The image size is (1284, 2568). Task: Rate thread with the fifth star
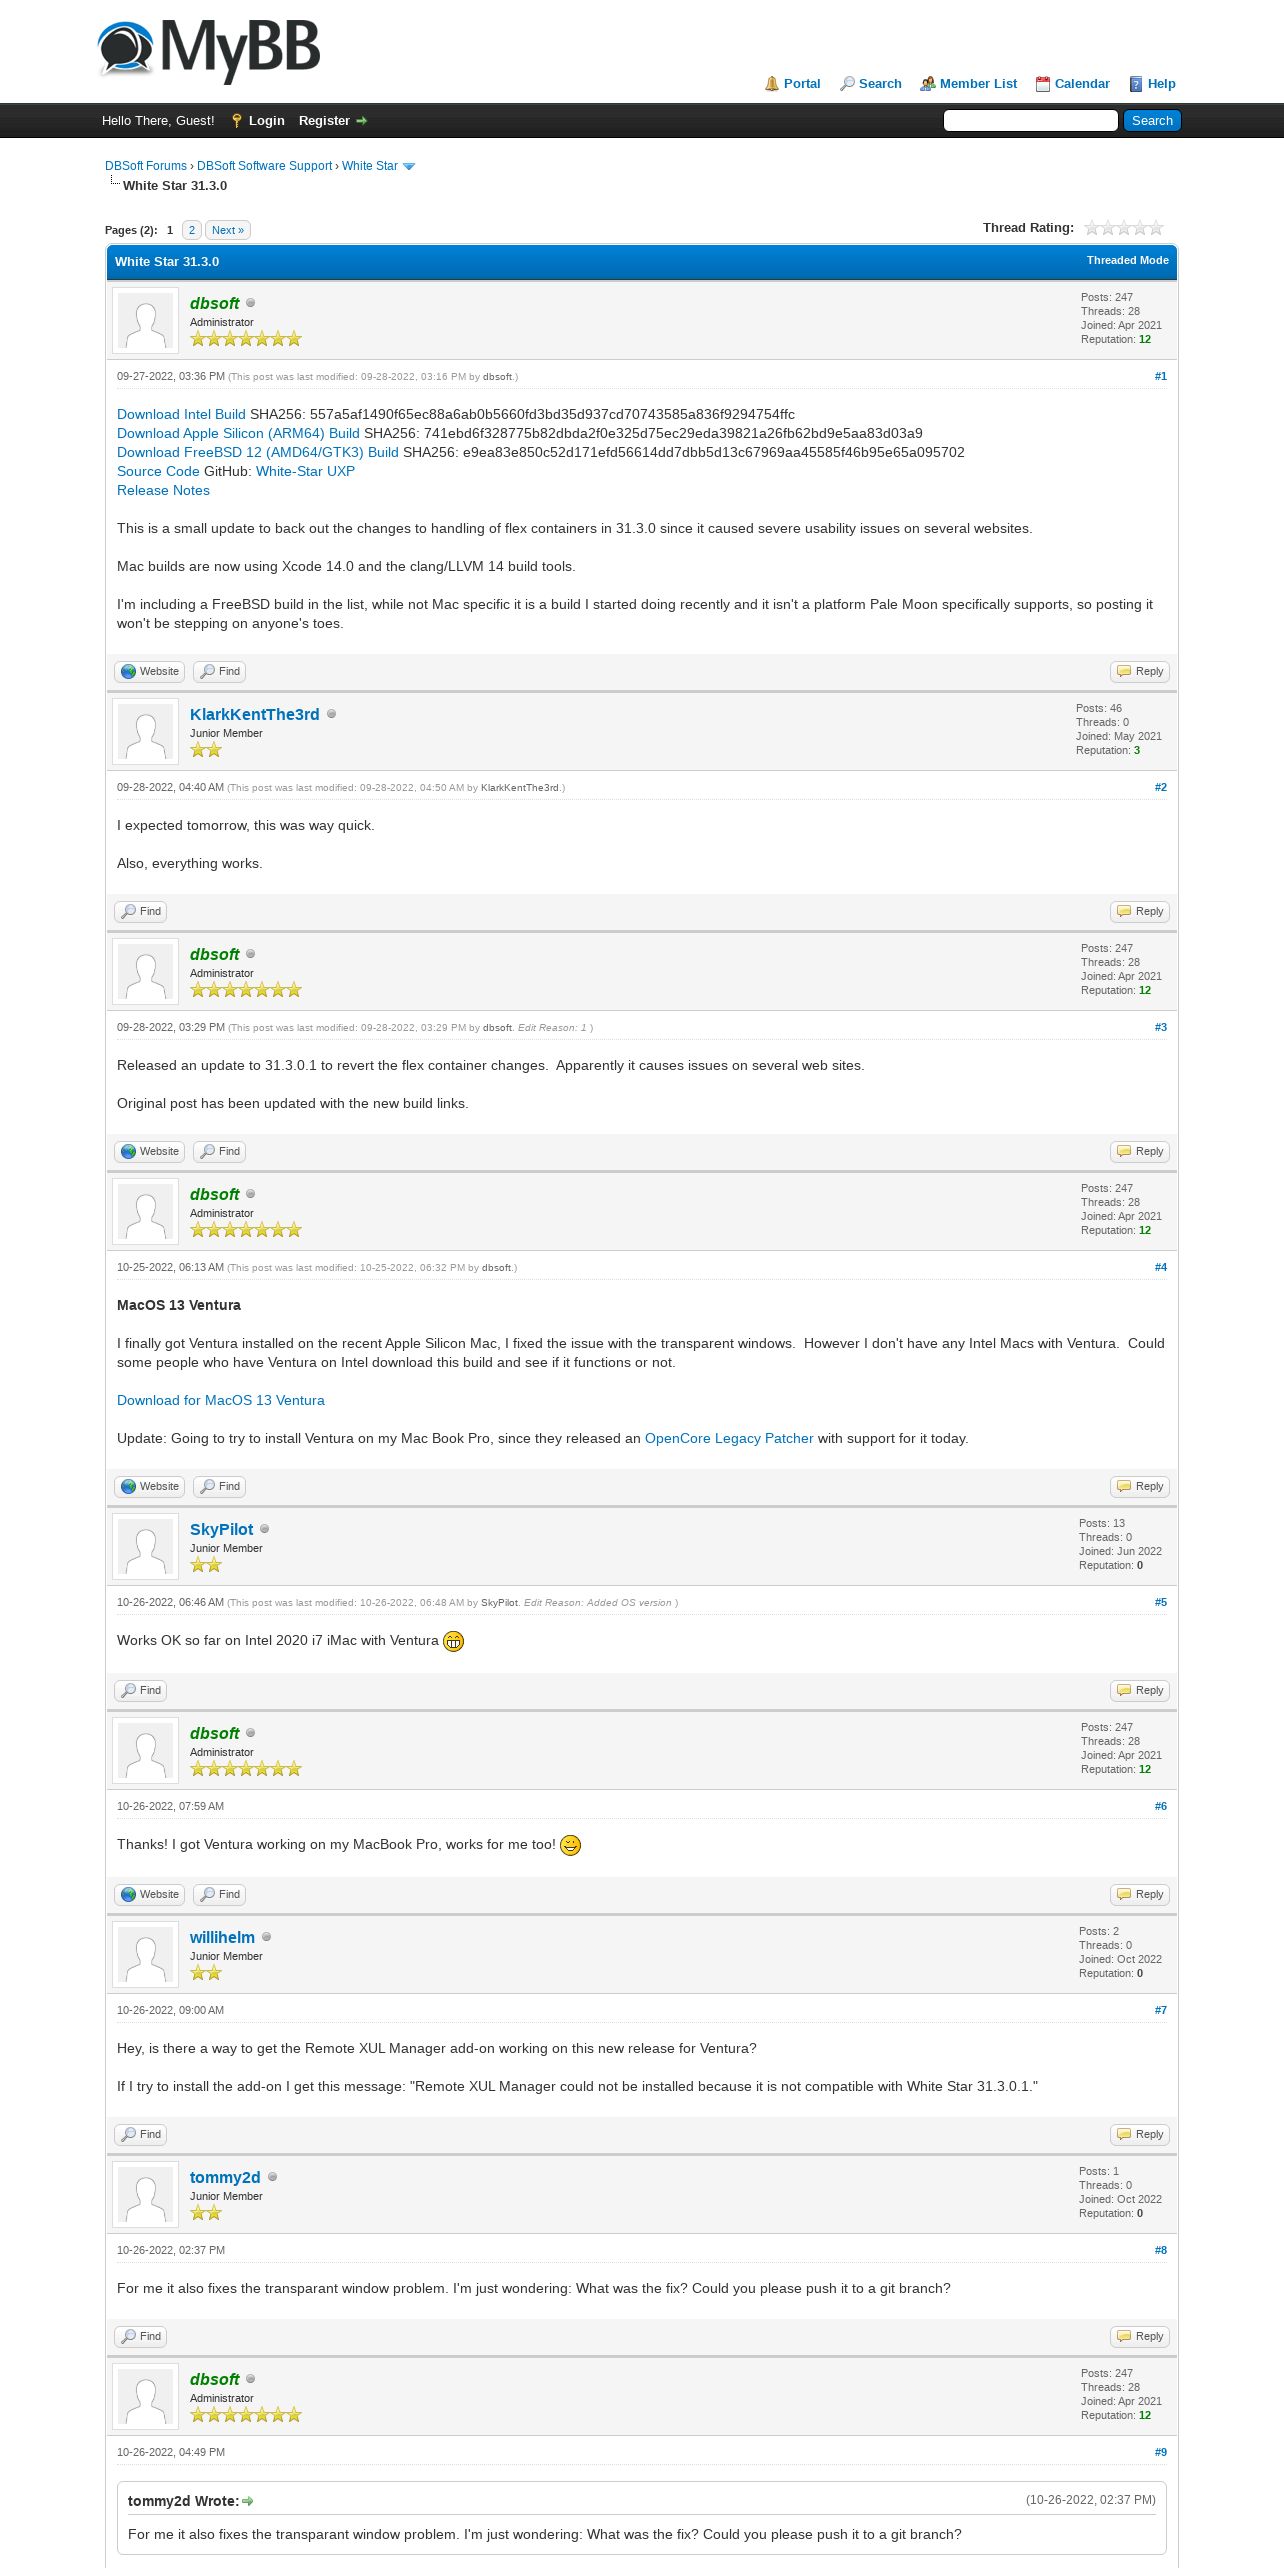point(1156,228)
